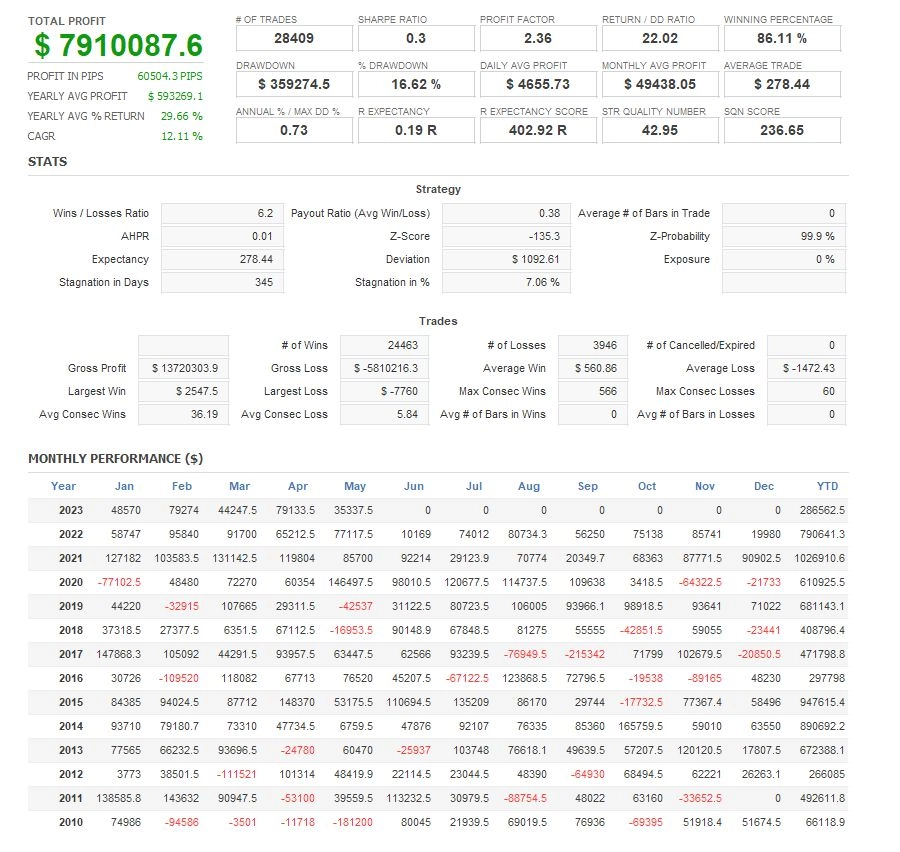900x852 pixels.
Task: Select the Return / DD Ratio value 22.02
Action: pos(660,38)
